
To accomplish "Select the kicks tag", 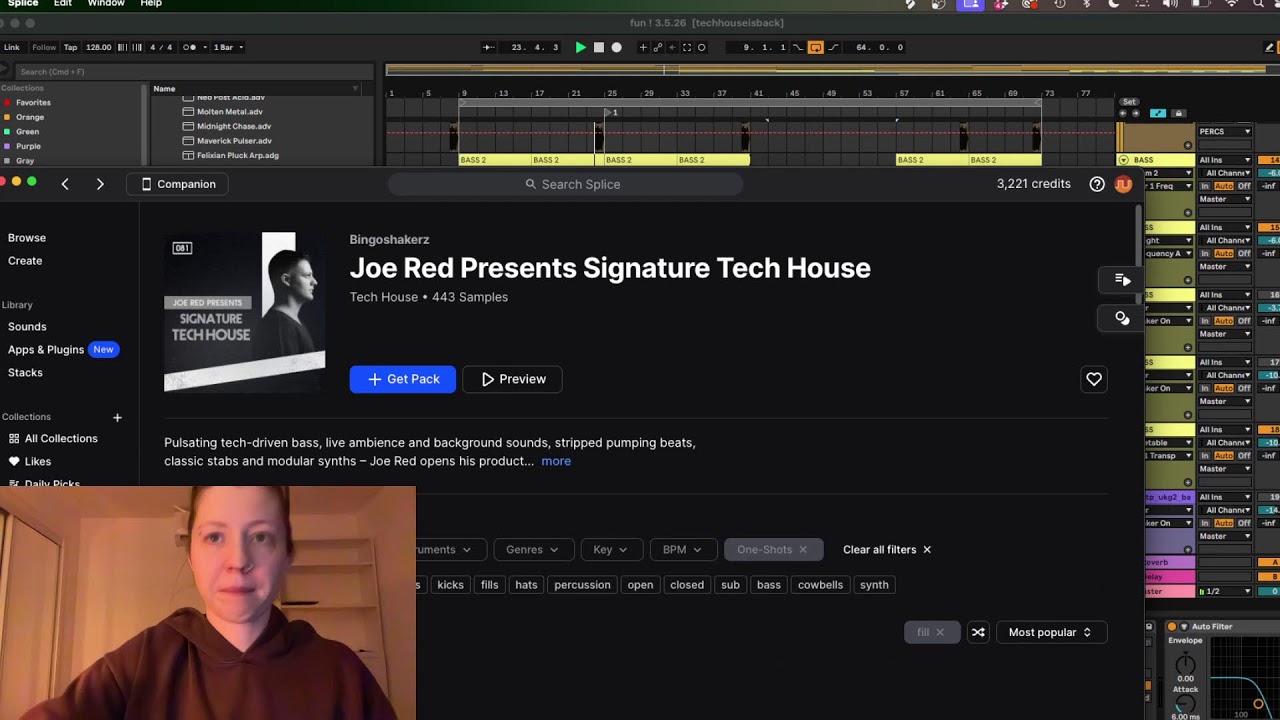I will [450, 585].
